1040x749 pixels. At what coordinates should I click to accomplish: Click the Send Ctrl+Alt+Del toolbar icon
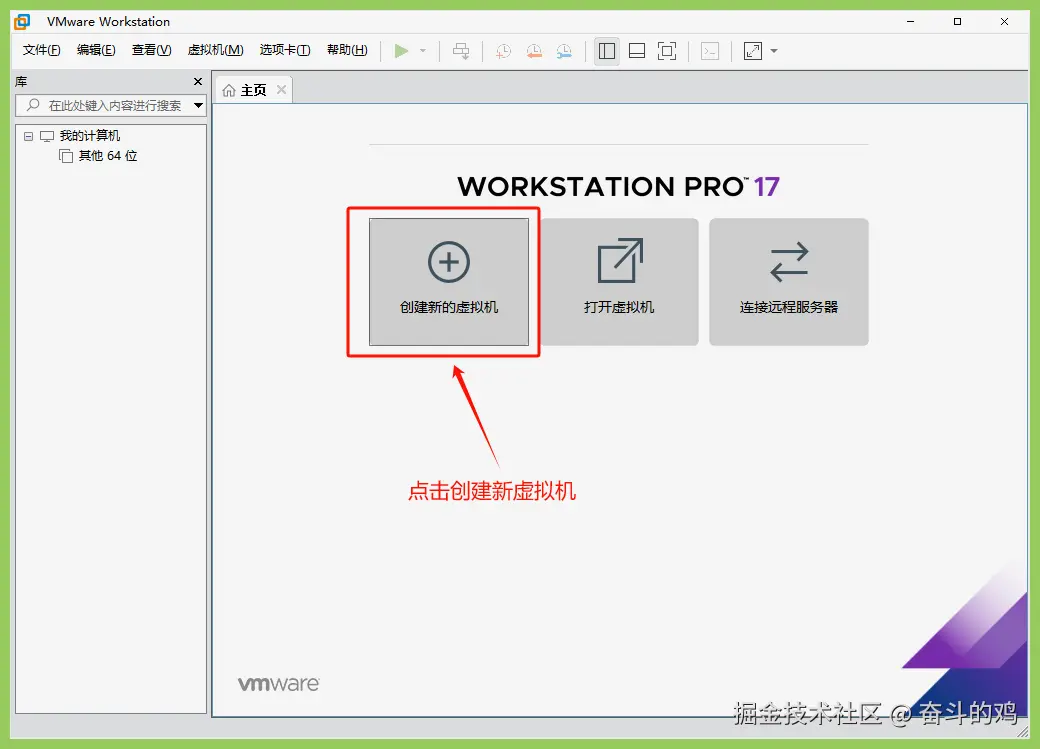(x=461, y=51)
